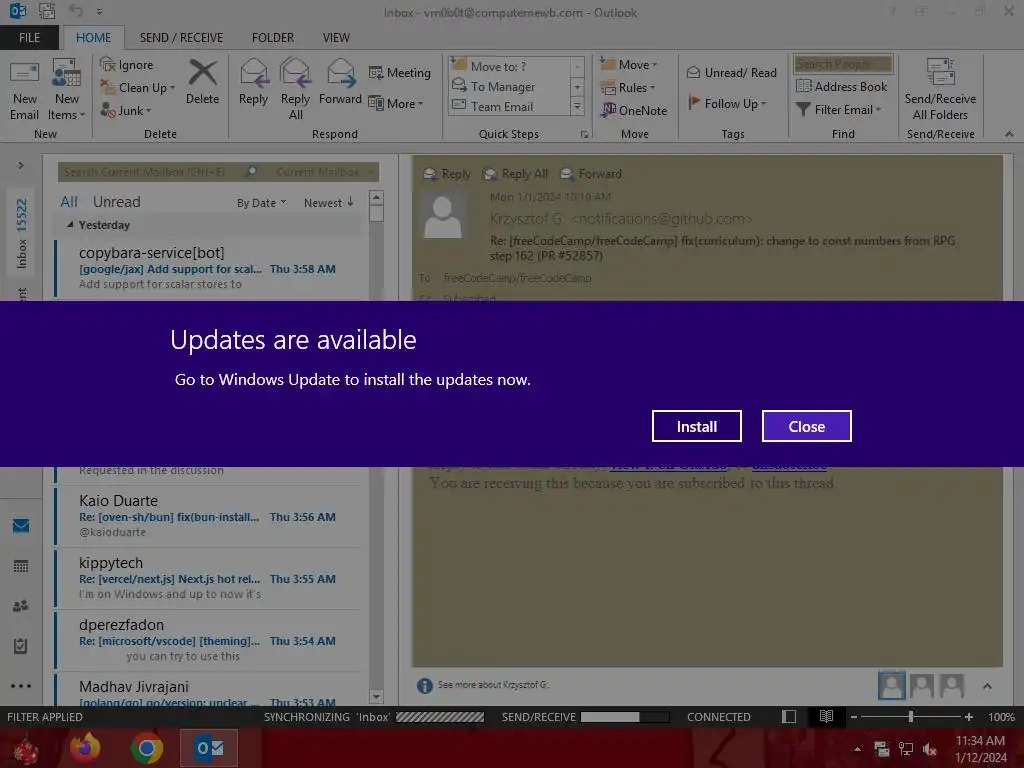Switch to the VIEW tab

click(x=336, y=38)
